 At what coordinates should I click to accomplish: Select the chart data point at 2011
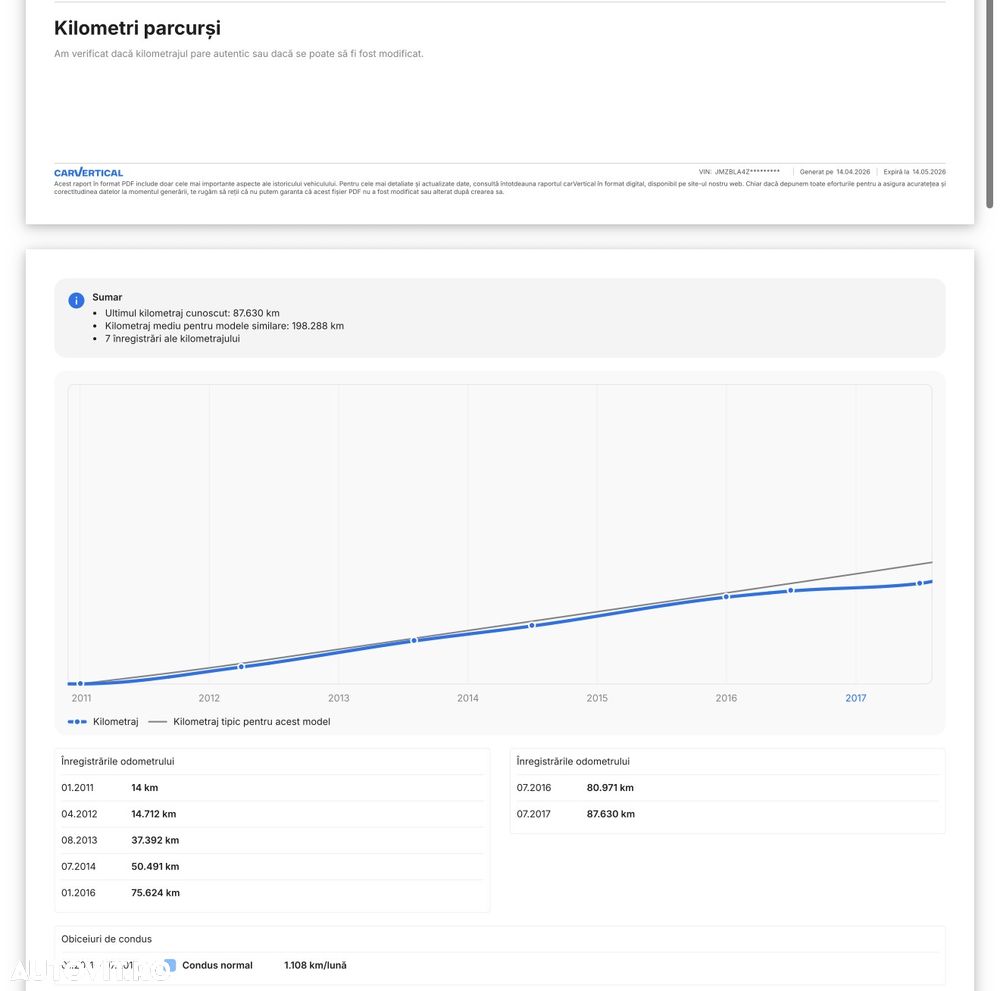coord(80,684)
